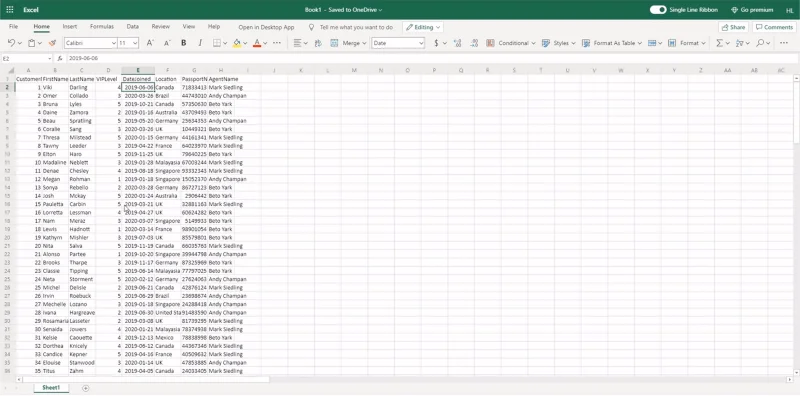Click the Undo arrow icon
Image resolution: width=800 pixels, height=396 pixels.
(x=11, y=43)
